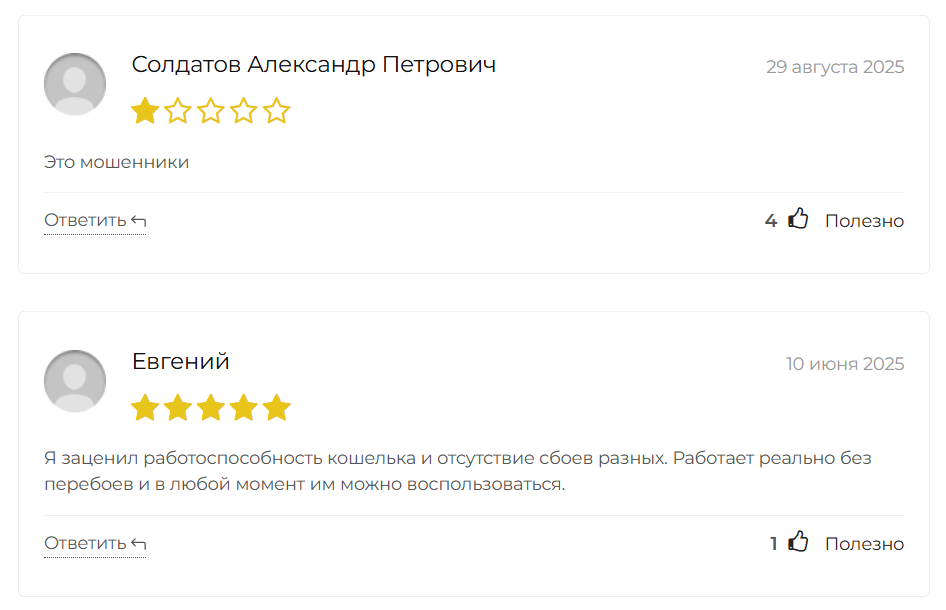Click the third star of Солдатов's rating
Viewport: 946px width, 610px height.
tap(211, 111)
